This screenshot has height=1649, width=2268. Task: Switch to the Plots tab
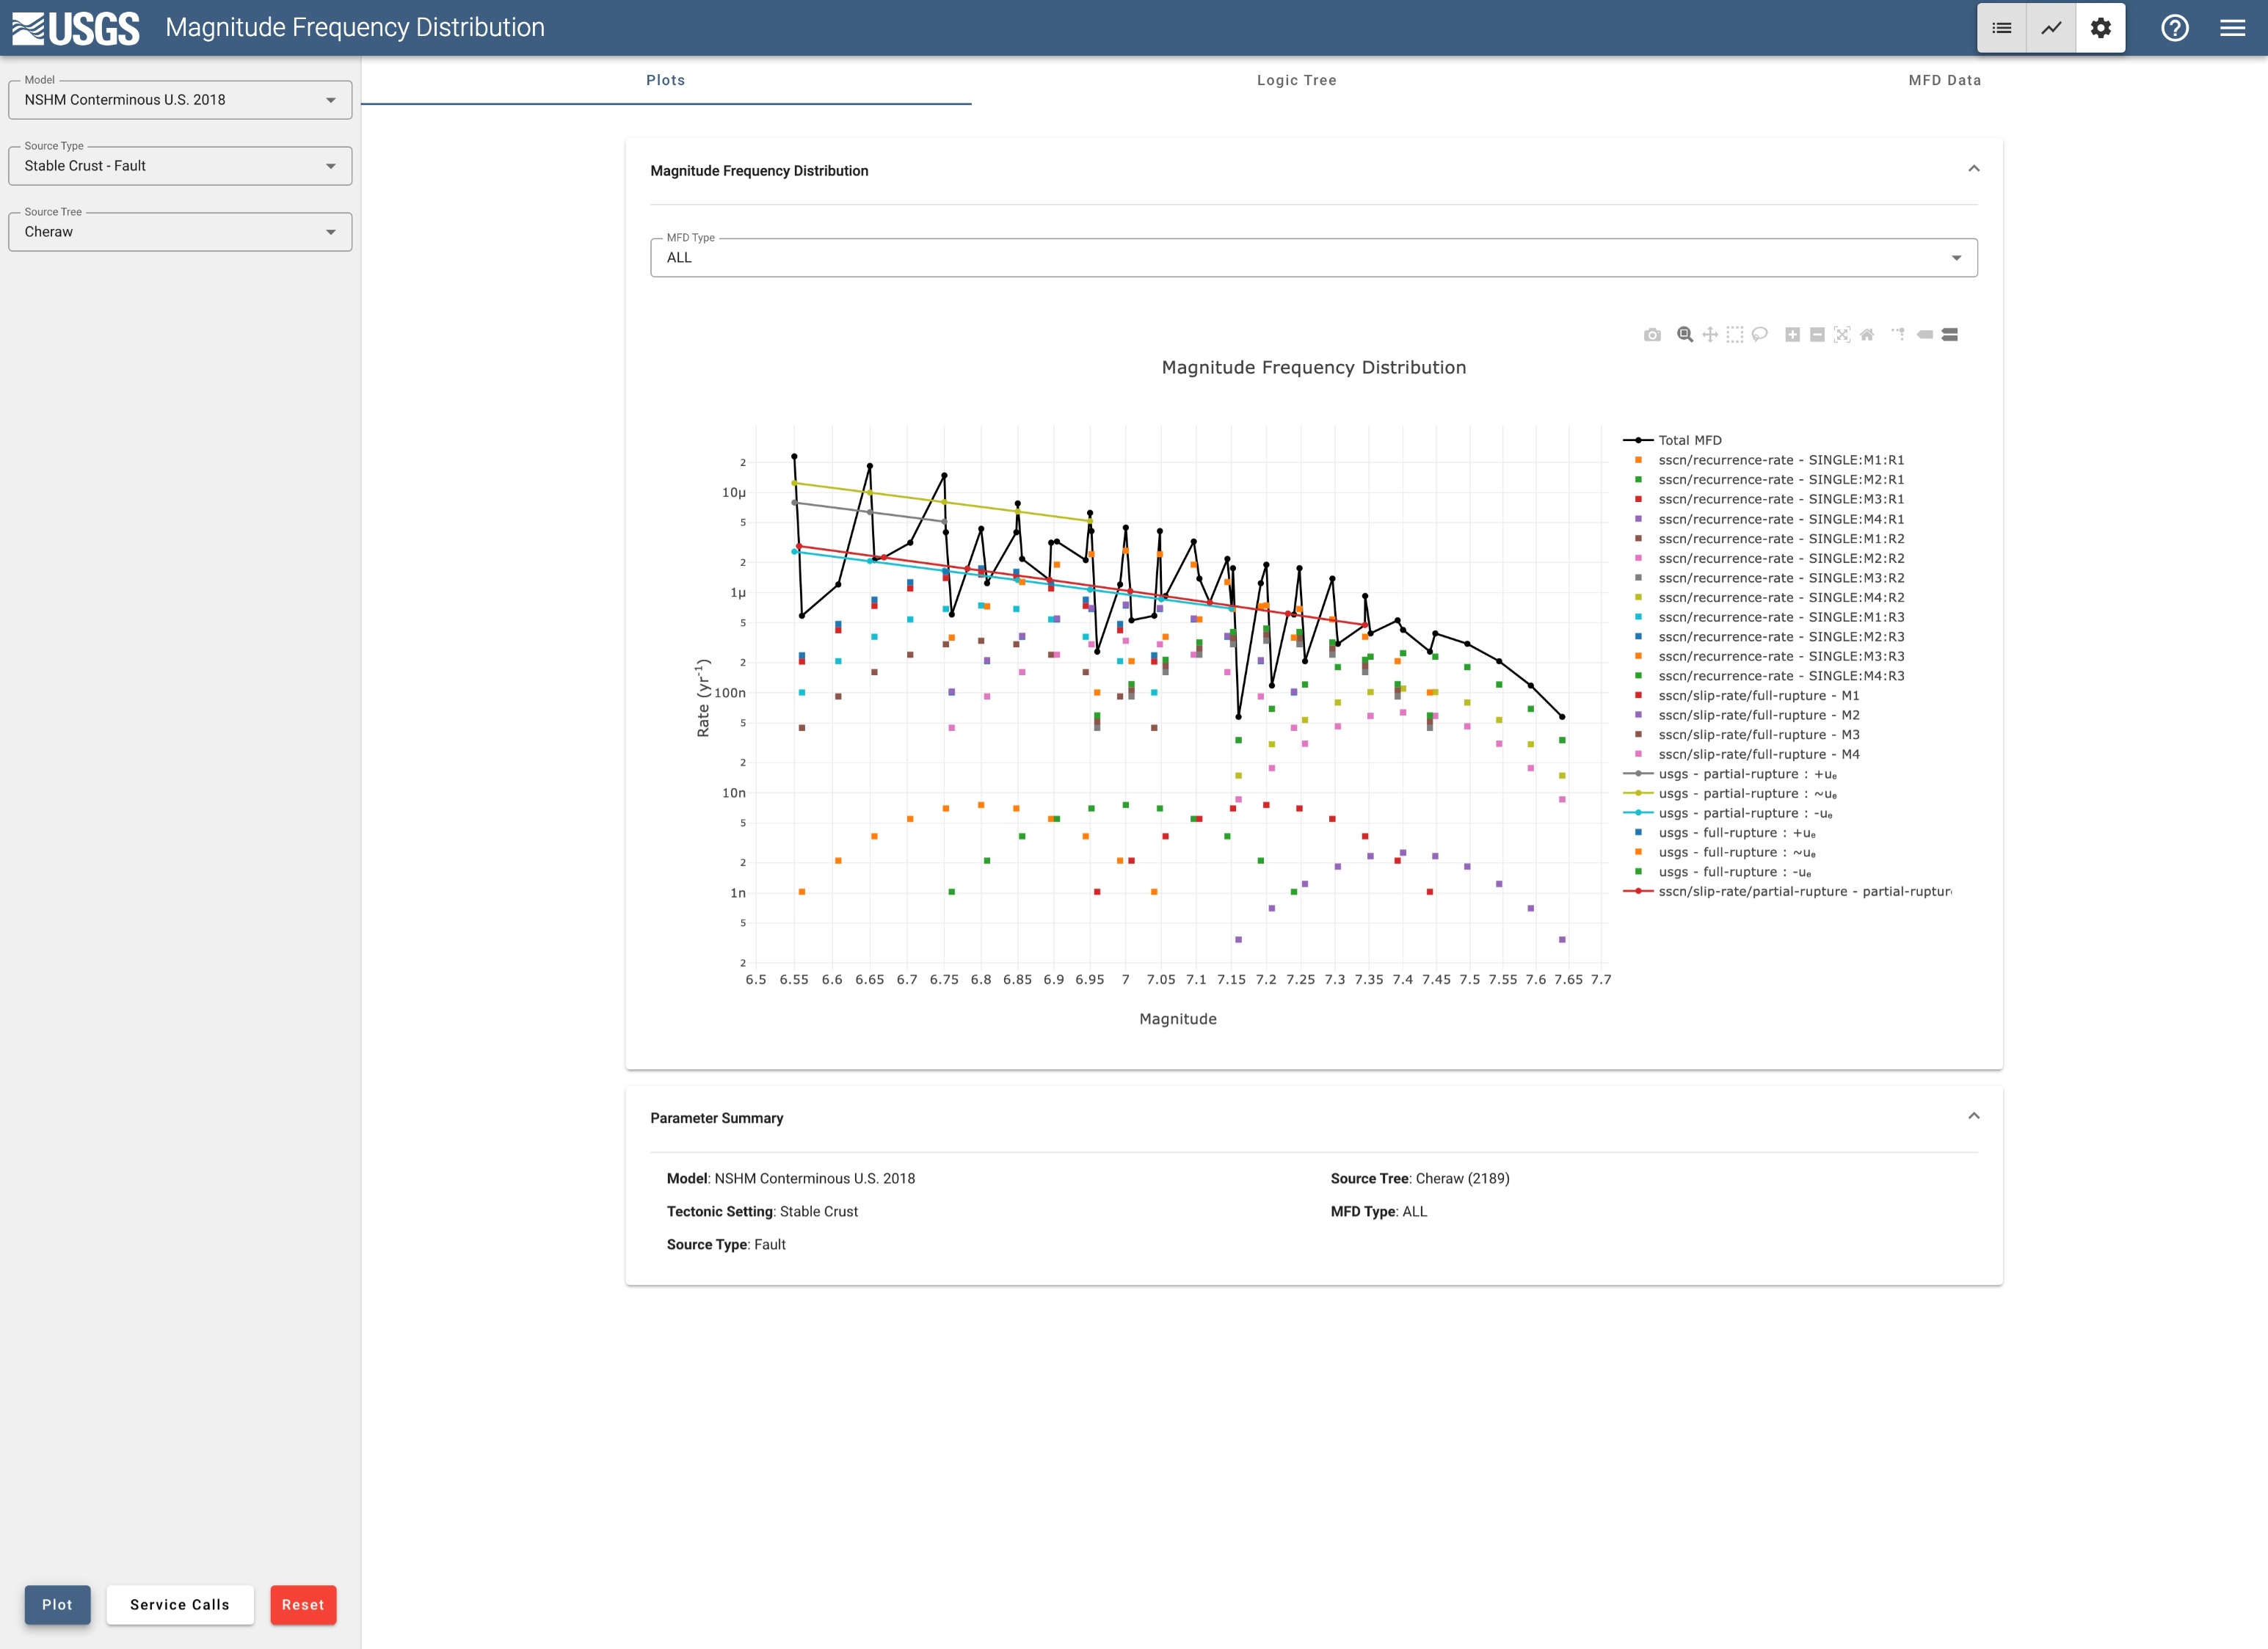(x=666, y=80)
